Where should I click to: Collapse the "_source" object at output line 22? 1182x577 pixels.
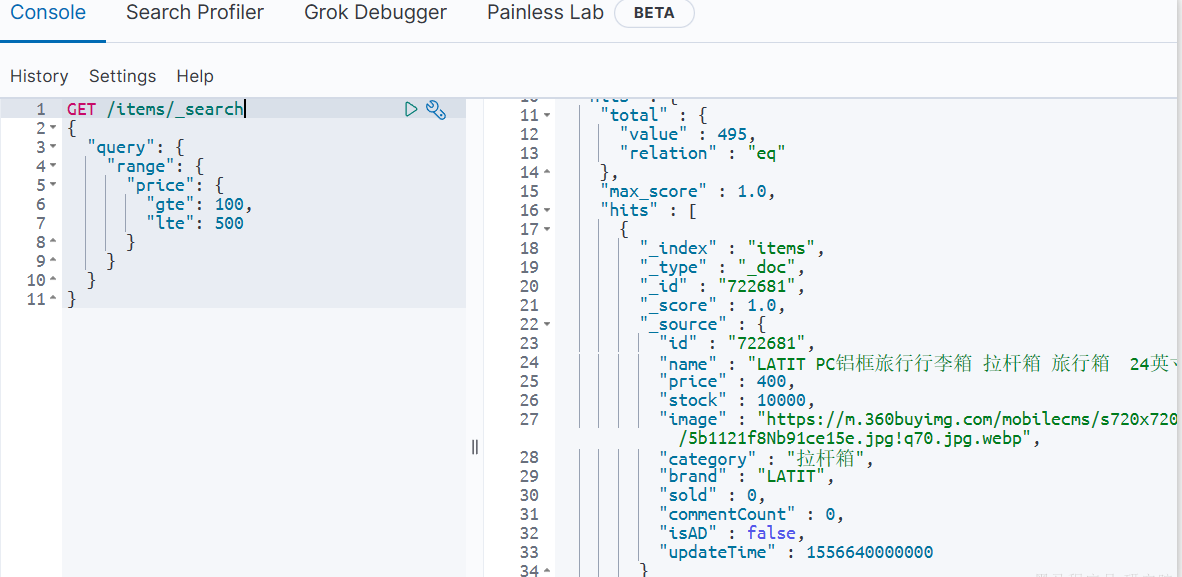click(x=547, y=324)
